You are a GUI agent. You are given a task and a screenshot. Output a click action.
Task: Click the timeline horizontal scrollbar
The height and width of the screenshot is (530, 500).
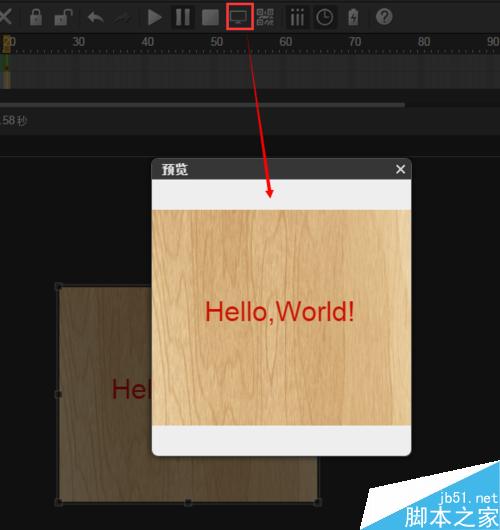tap(202, 105)
